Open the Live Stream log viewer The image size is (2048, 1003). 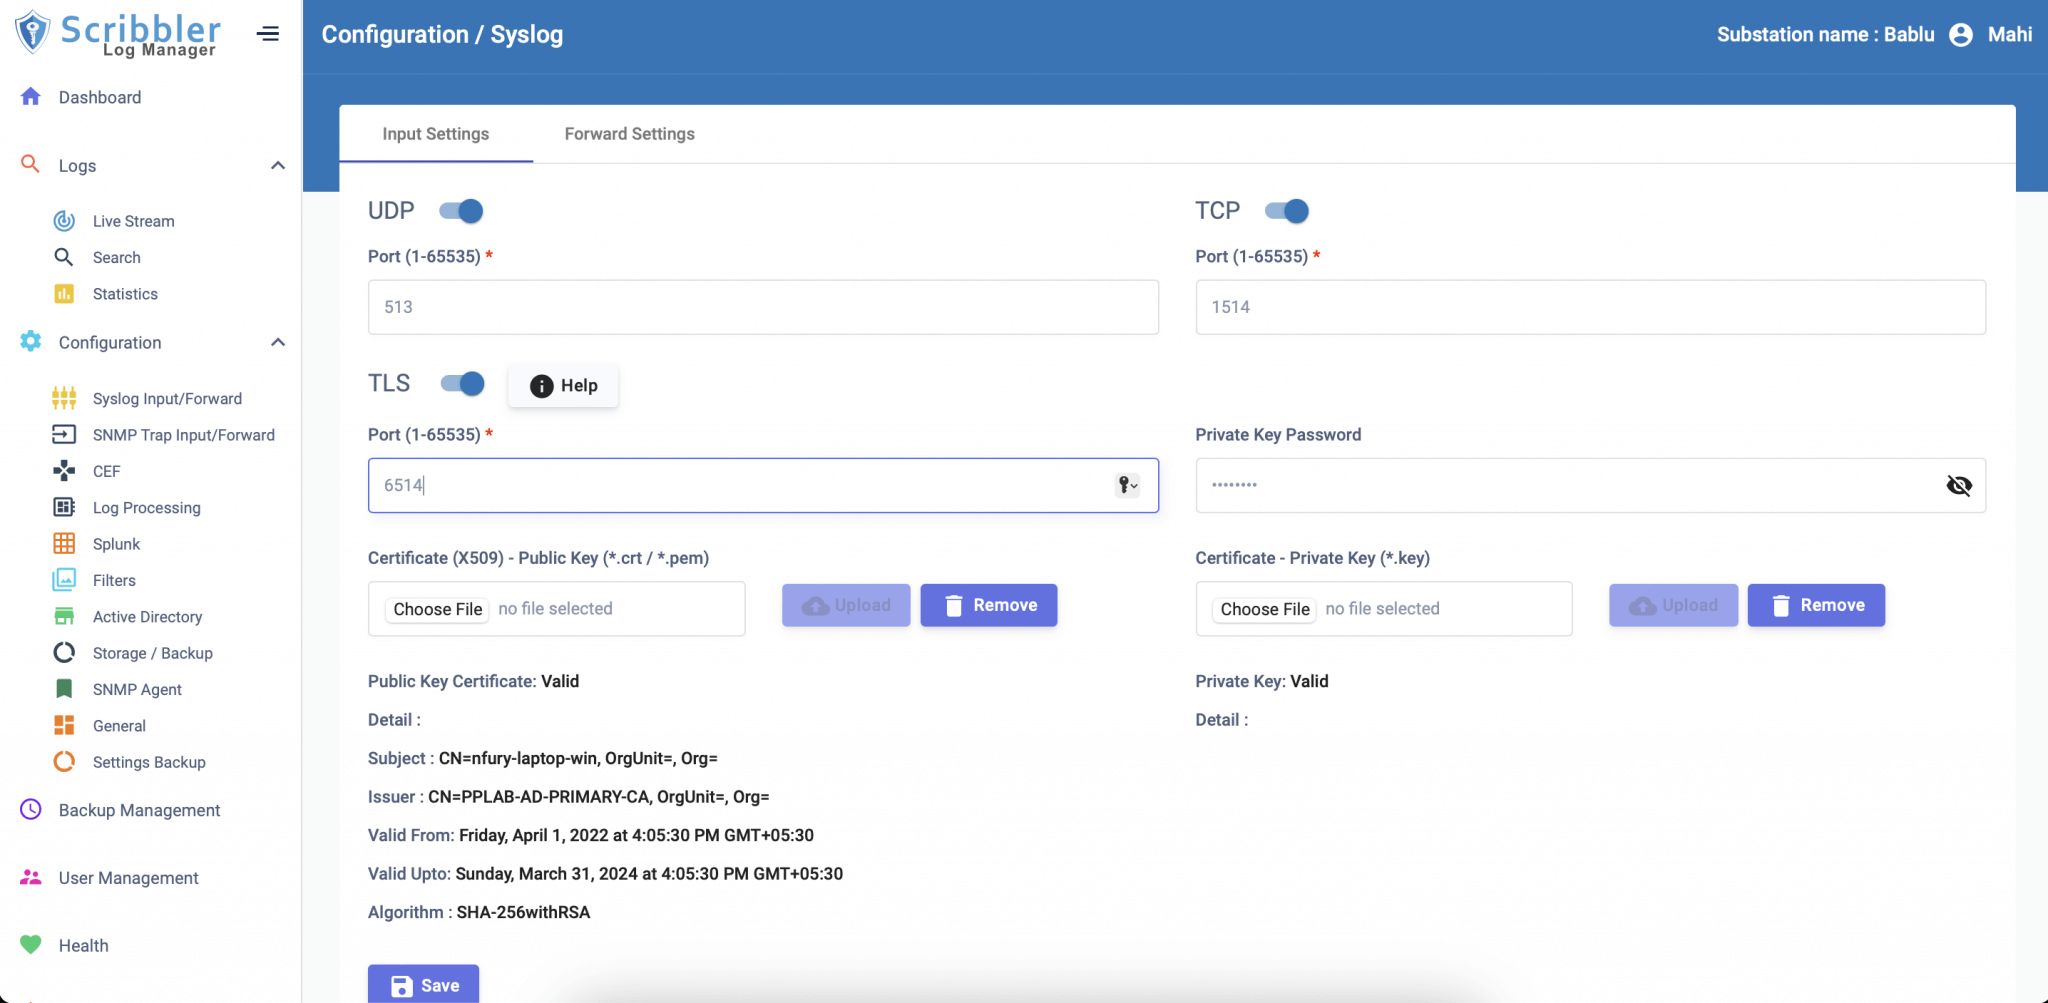131,220
